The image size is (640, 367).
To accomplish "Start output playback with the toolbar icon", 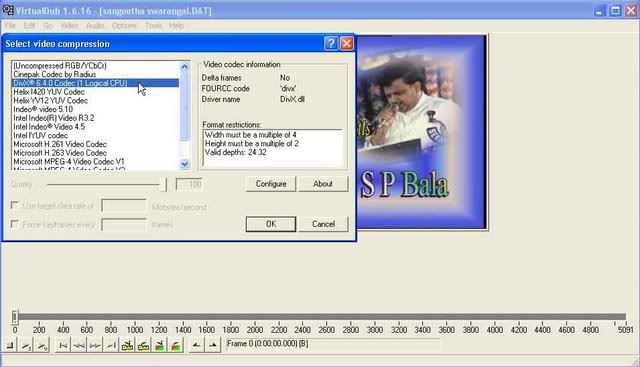I will click(x=42, y=345).
